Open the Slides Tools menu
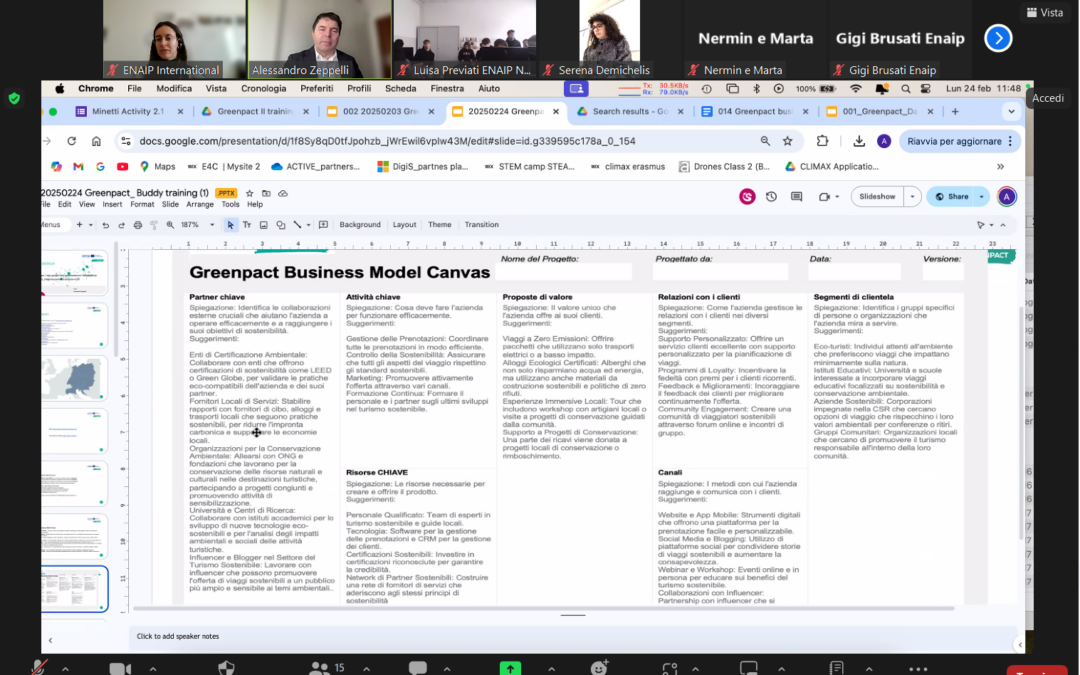The image size is (1080, 675). [230, 205]
